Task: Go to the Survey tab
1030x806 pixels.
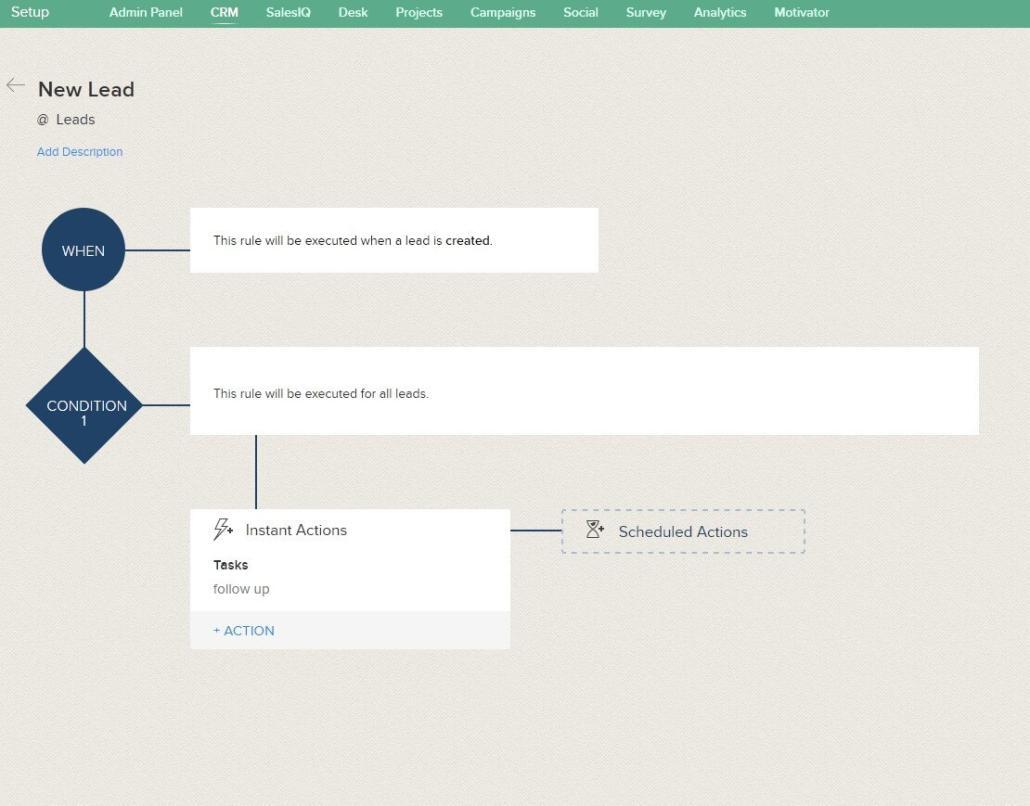Action: [x=646, y=12]
